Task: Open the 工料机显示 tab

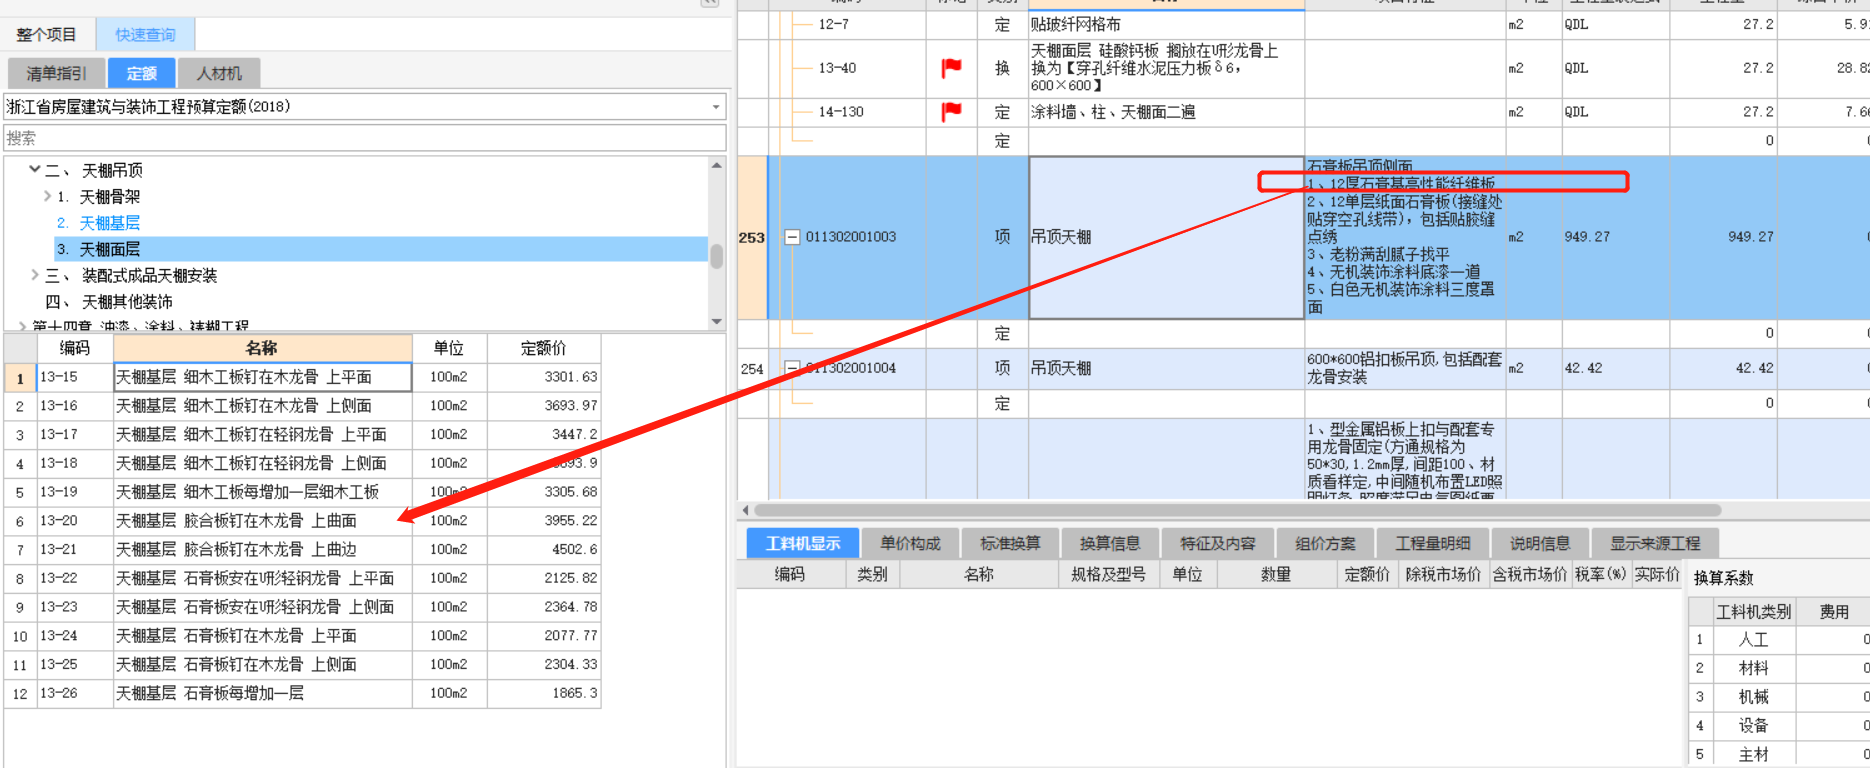Action: (x=803, y=543)
